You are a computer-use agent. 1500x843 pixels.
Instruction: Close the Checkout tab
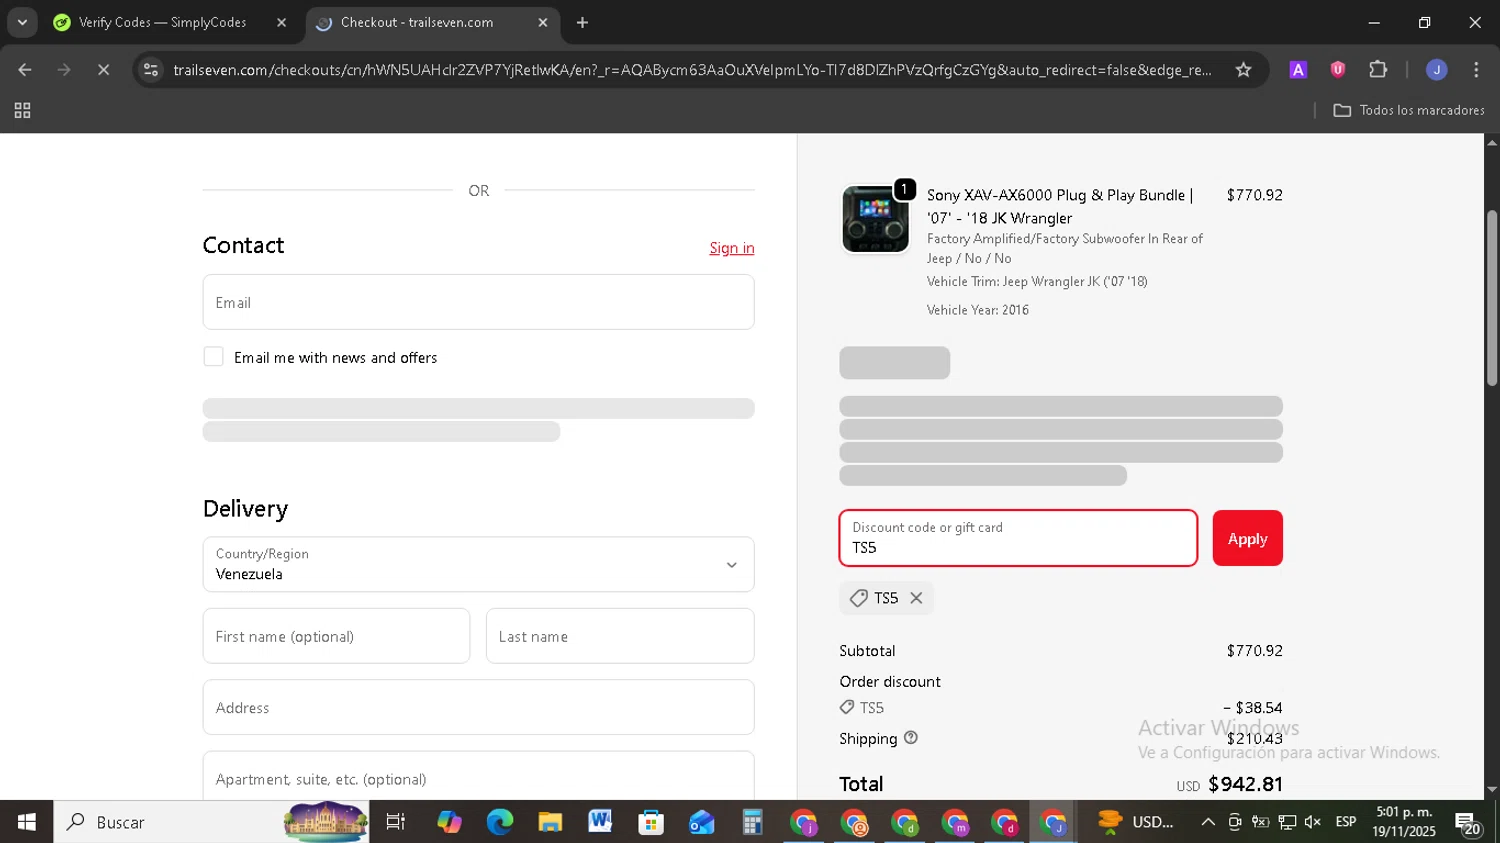click(543, 22)
